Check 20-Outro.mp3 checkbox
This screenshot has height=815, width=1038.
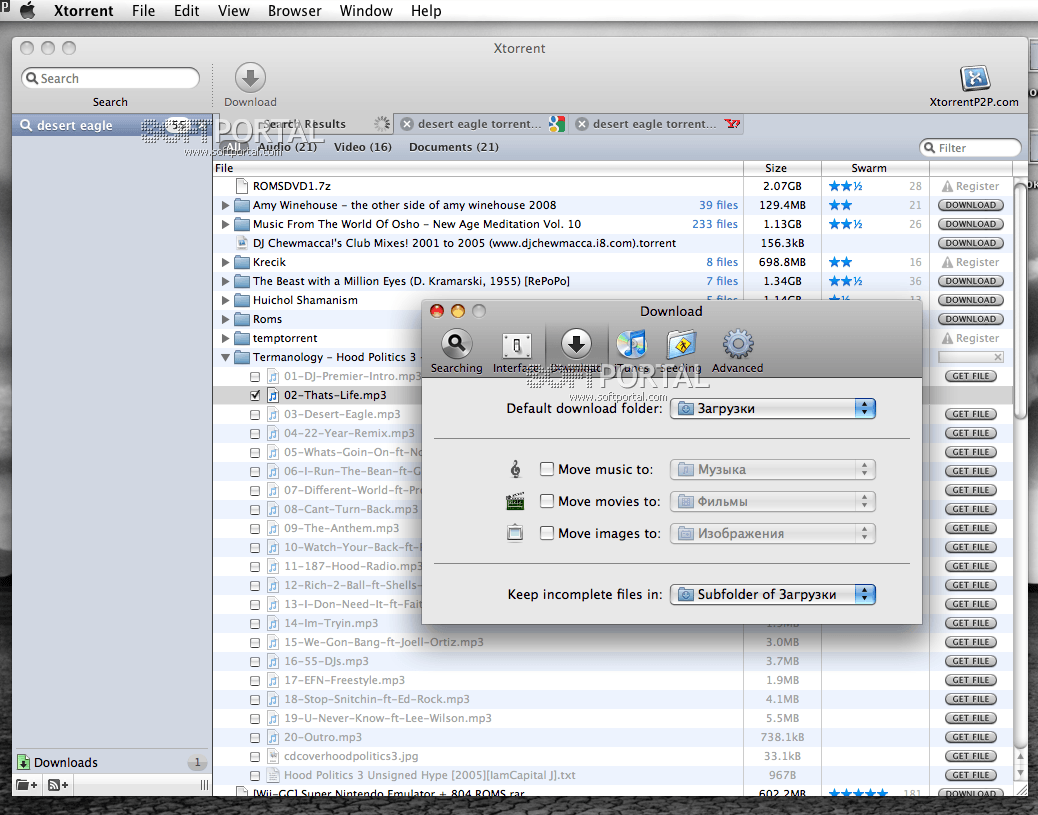tap(255, 738)
